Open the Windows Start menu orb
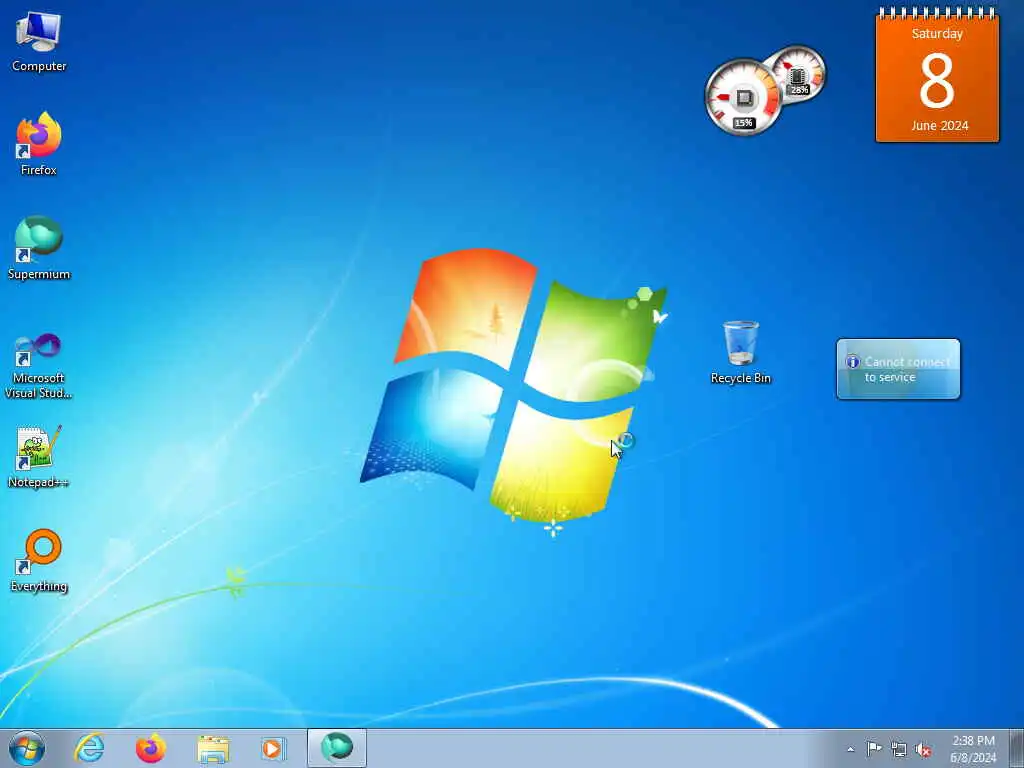1024x768 pixels. [x=27, y=748]
